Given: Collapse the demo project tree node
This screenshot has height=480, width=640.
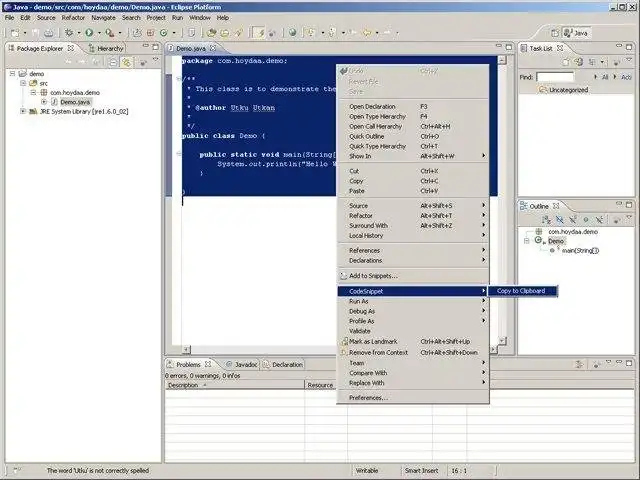Looking at the screenshot, I should click(x=12, y=73).
